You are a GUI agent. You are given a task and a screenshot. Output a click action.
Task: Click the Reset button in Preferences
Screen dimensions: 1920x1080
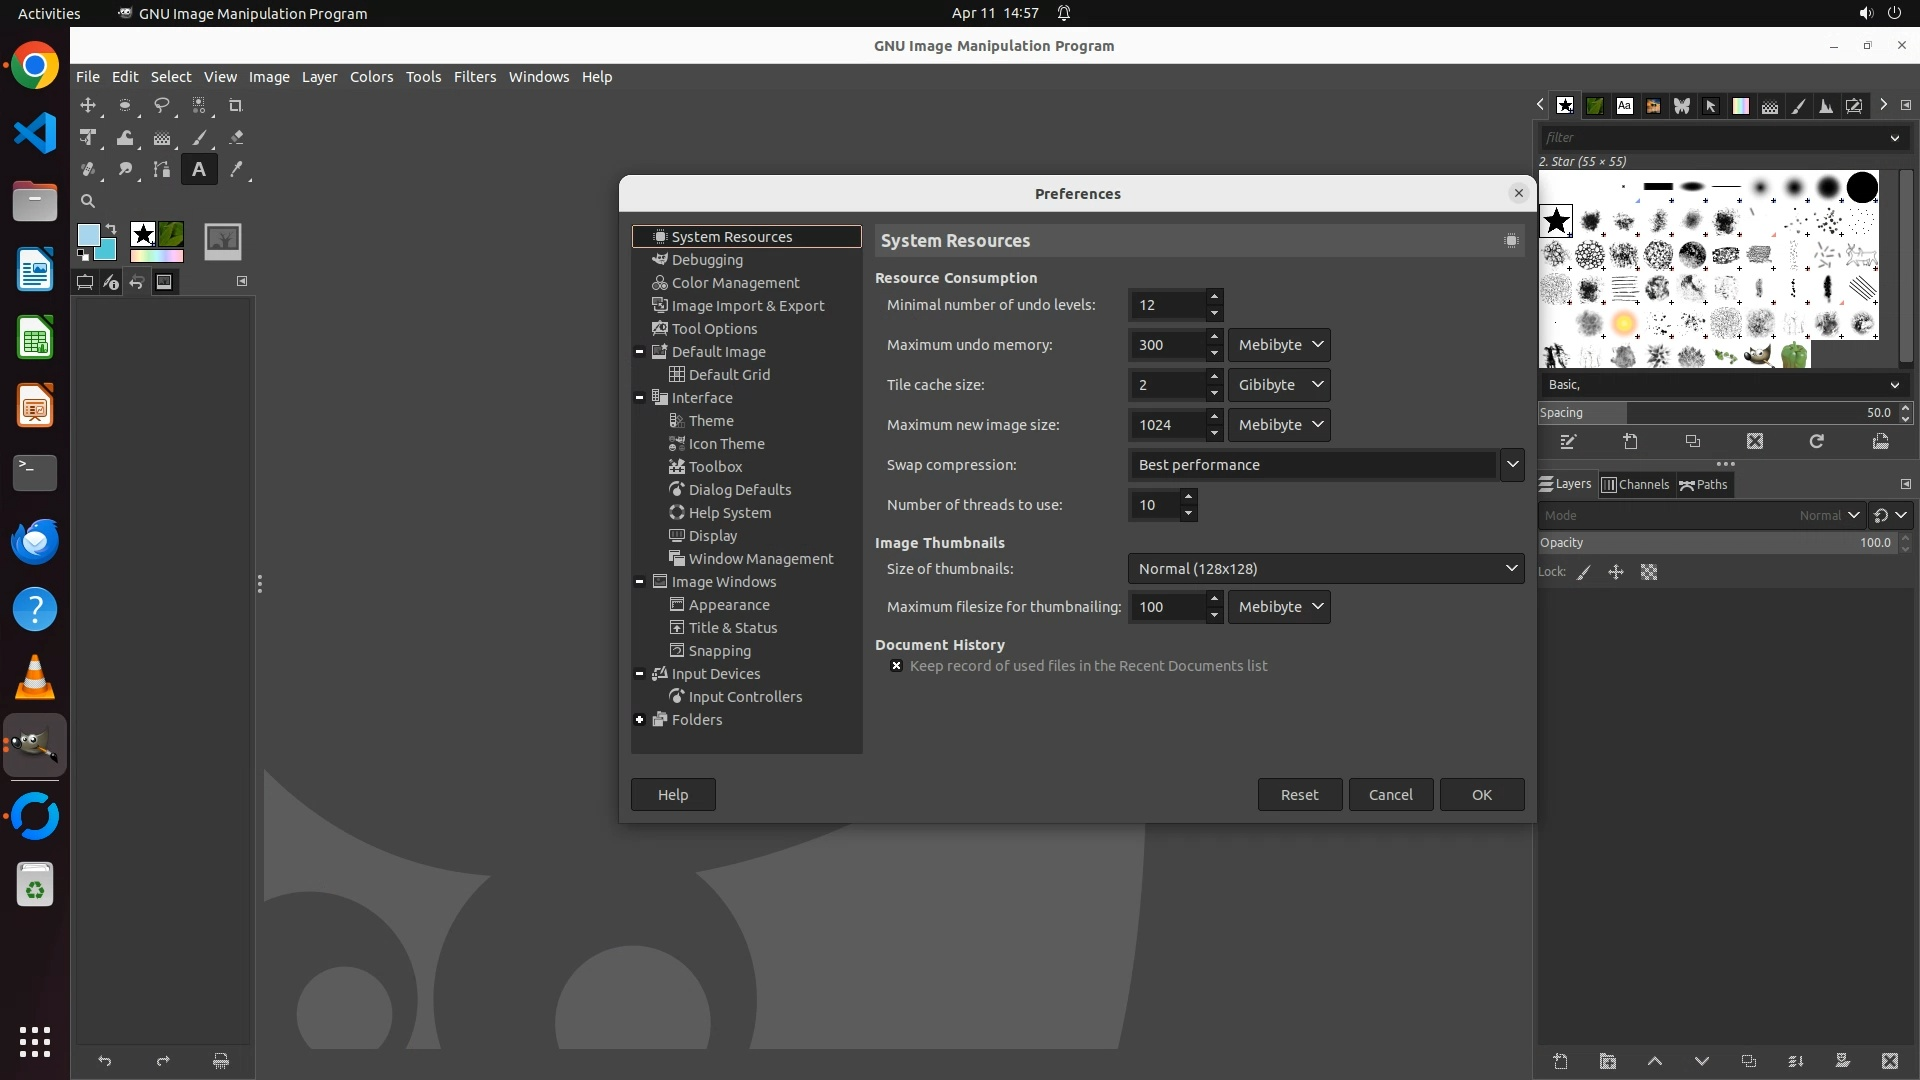[x=1299, y=795]
